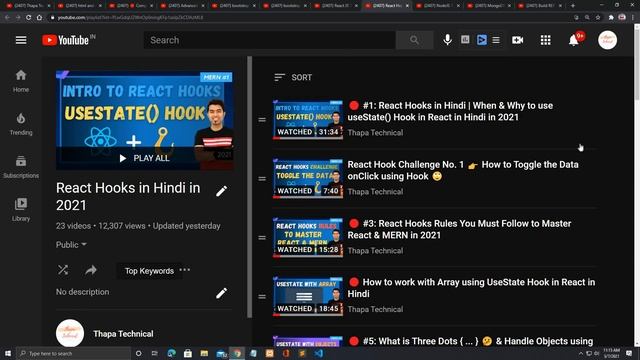Open a new browser tab with plus

(573, 6)
